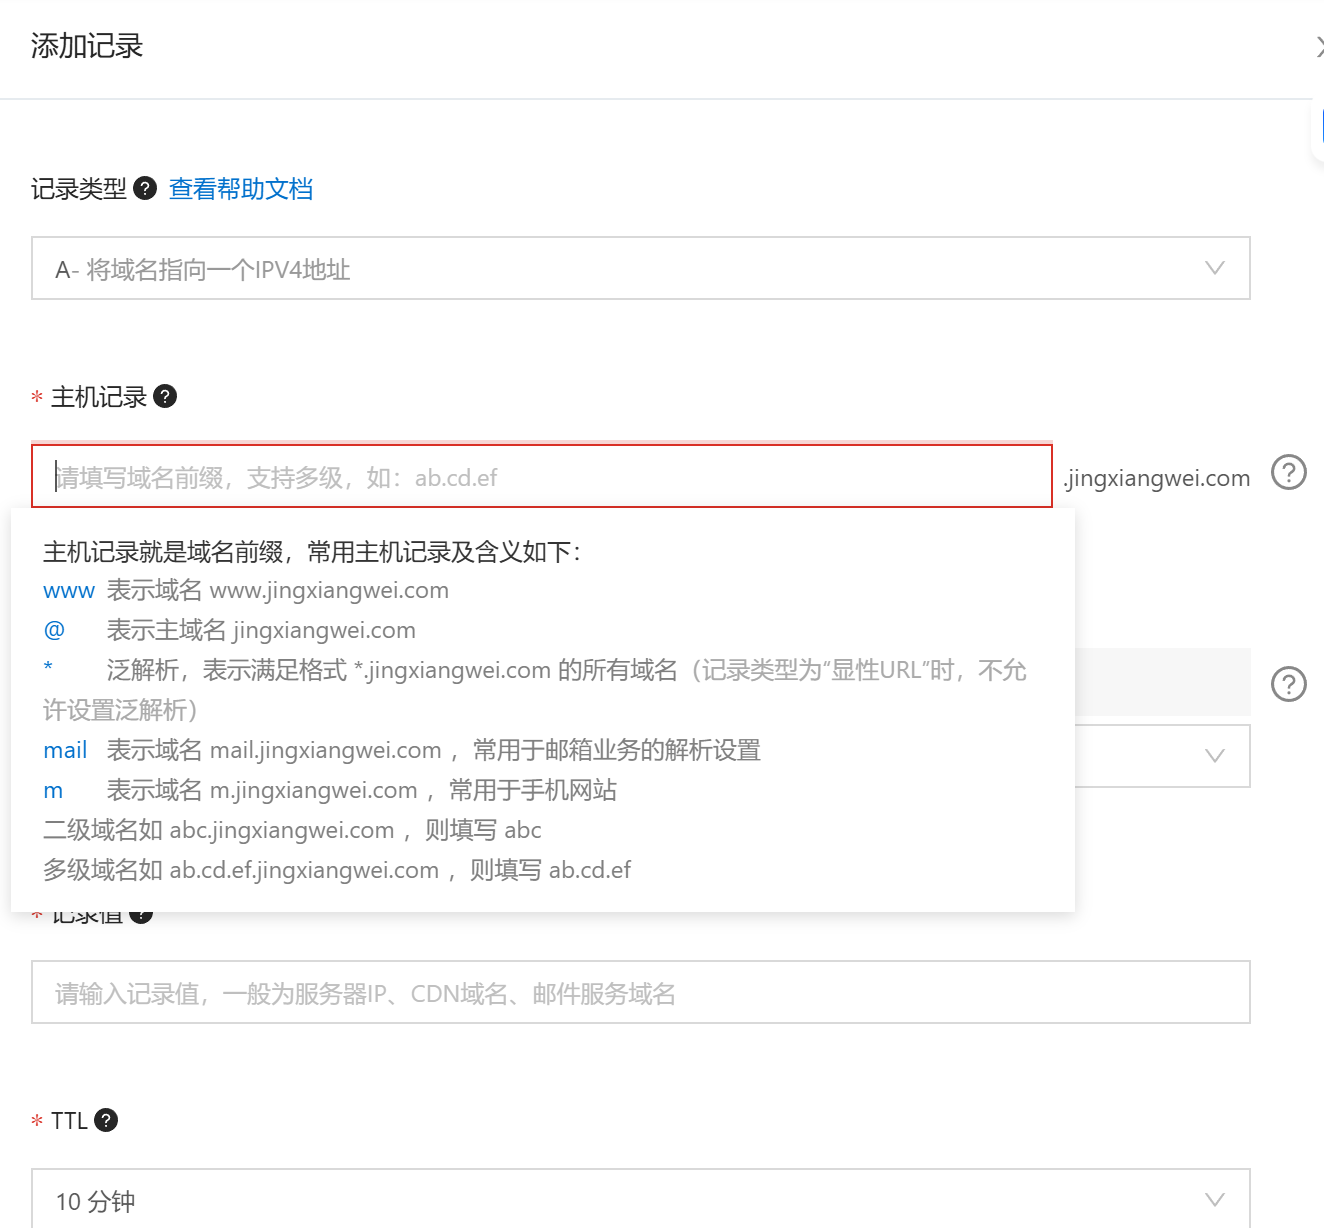This screenshot has width=1324, height=1228.
Task: Click the 添加记录 dialog title
Action: [x=87, y=46]
